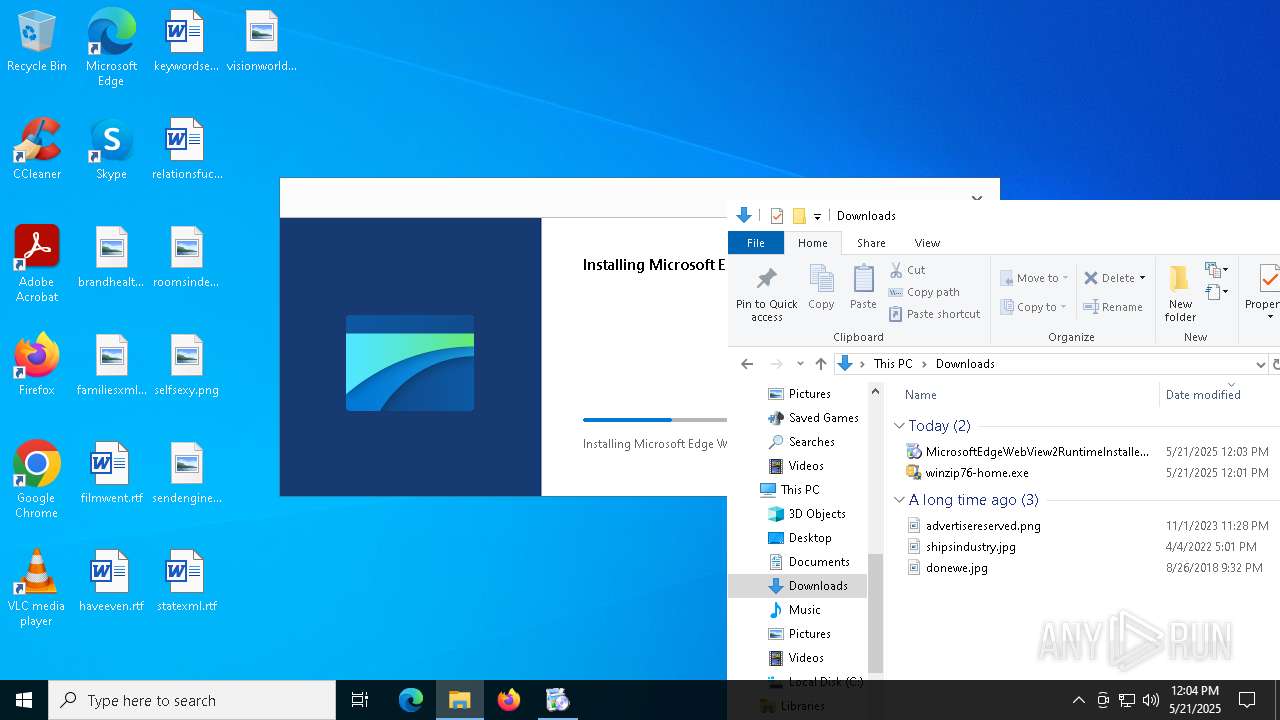Create a New folder from ribbon
1280x720 pixels.
coord(1180,293)
